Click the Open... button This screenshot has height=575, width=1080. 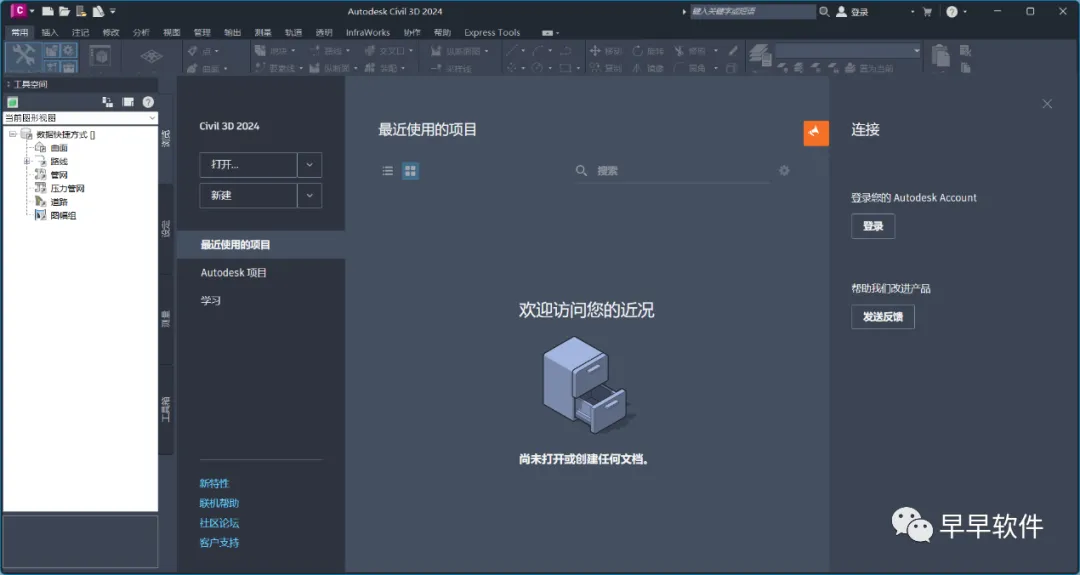pos(248,165)
